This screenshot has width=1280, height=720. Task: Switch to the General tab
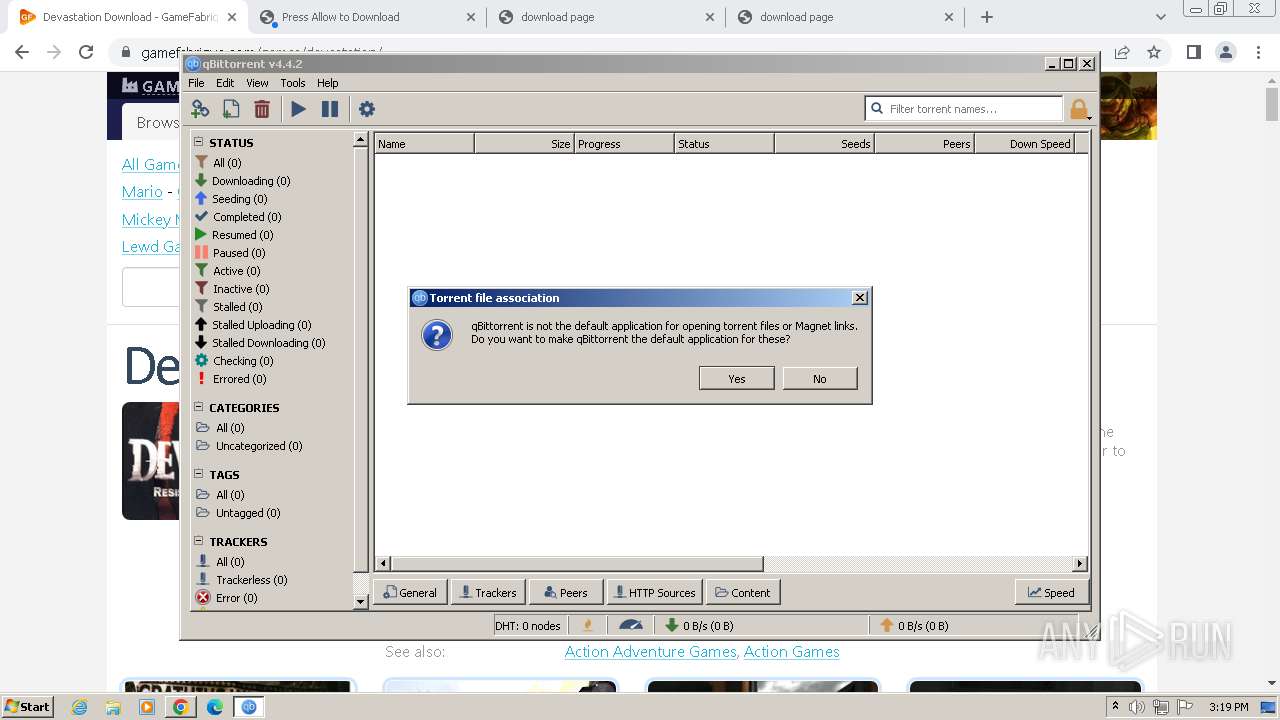click(x=410, y=592)
